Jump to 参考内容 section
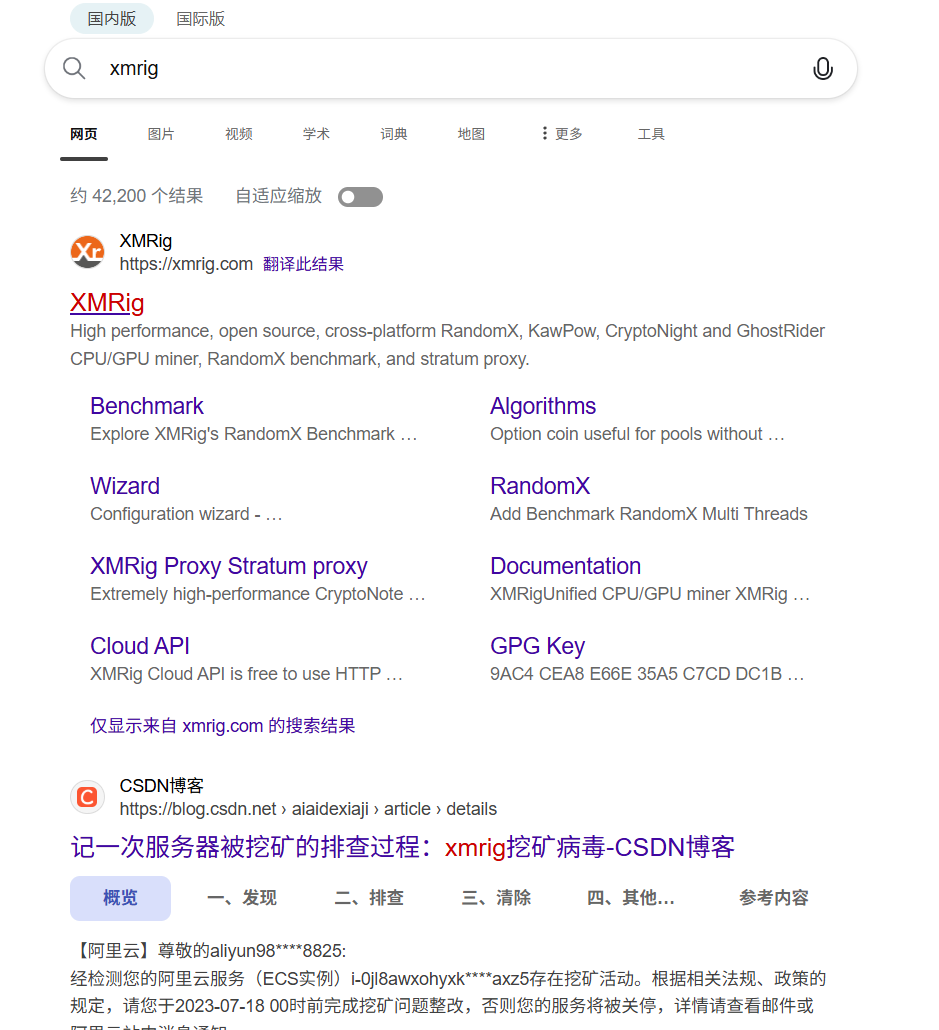Image resolution: width=939 pixels, height=1030 pixels. [773, 898]
